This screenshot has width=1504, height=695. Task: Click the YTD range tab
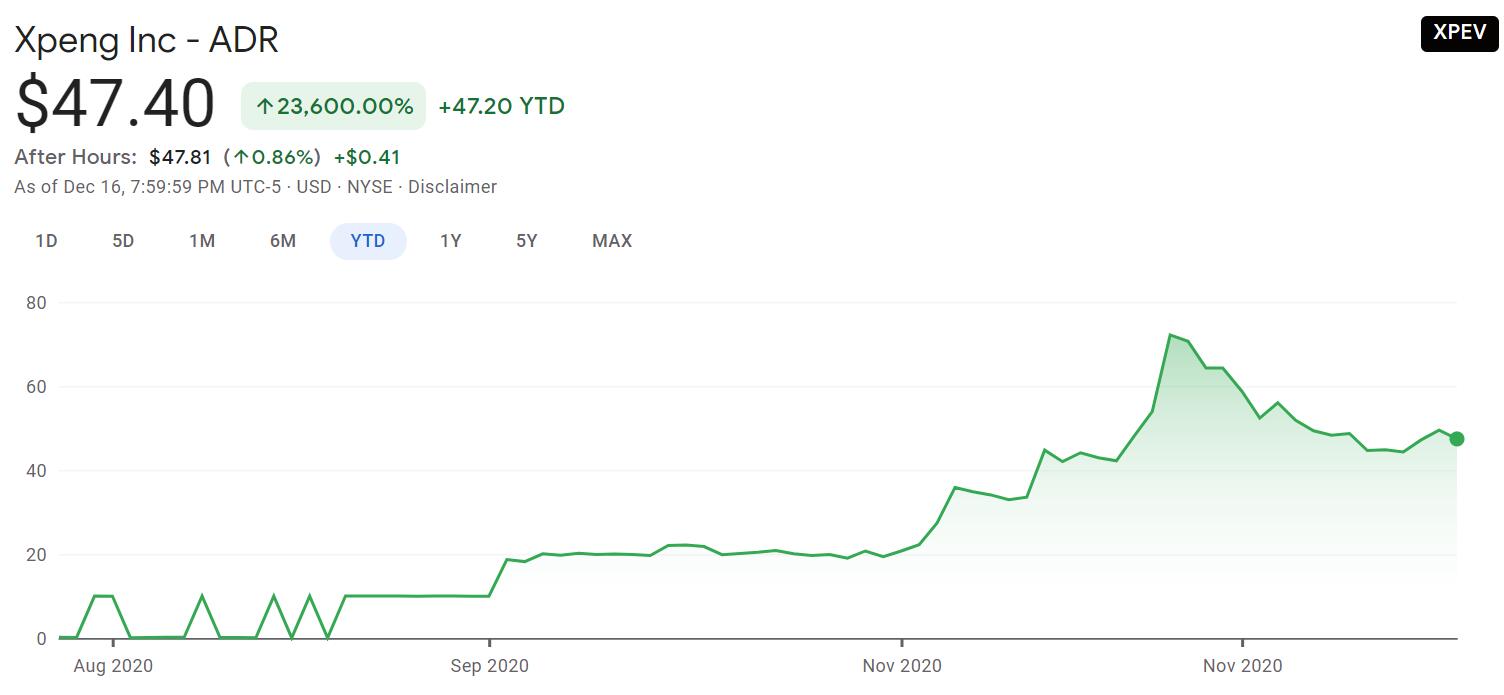(368, 241)
